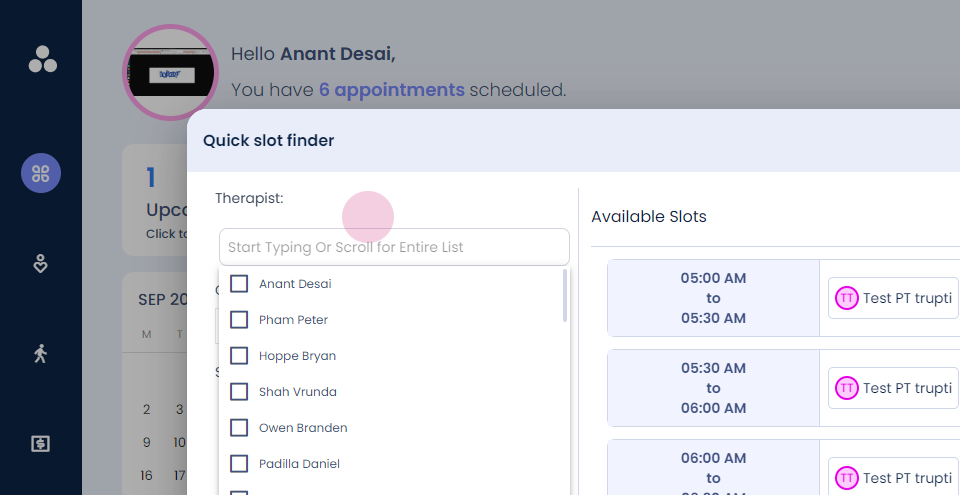
Task: Open the walking figure exercise icon
Action: pos(40,353)
